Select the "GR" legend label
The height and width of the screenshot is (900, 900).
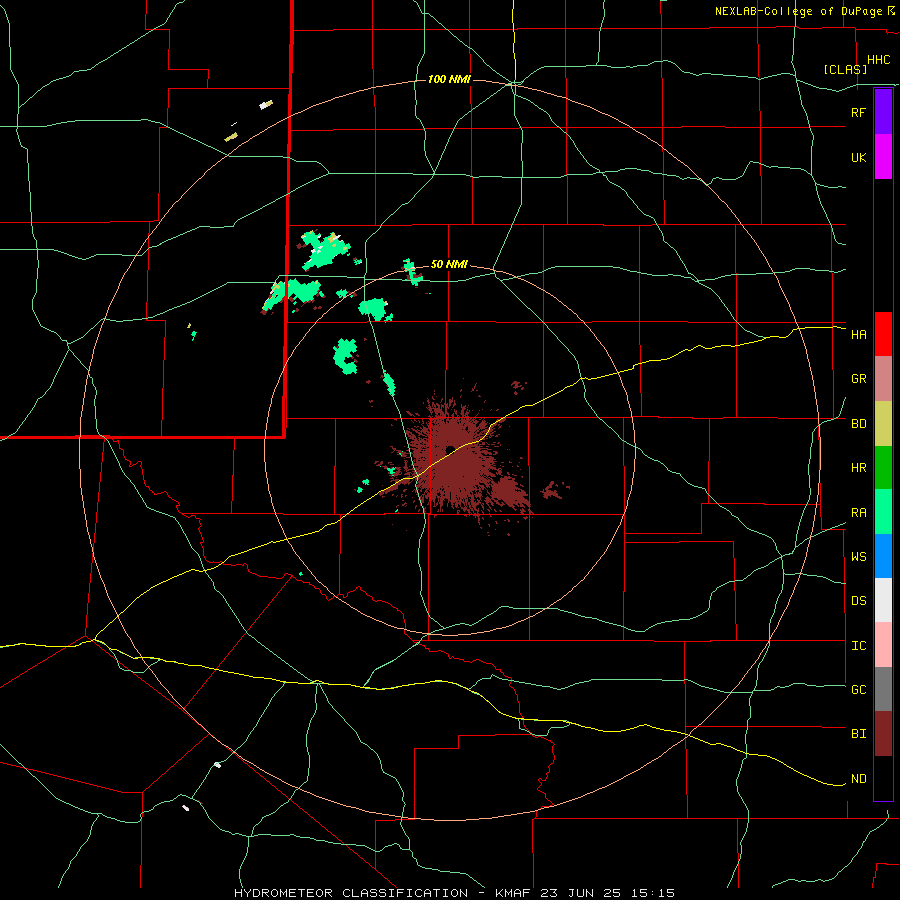pos(858,379)
